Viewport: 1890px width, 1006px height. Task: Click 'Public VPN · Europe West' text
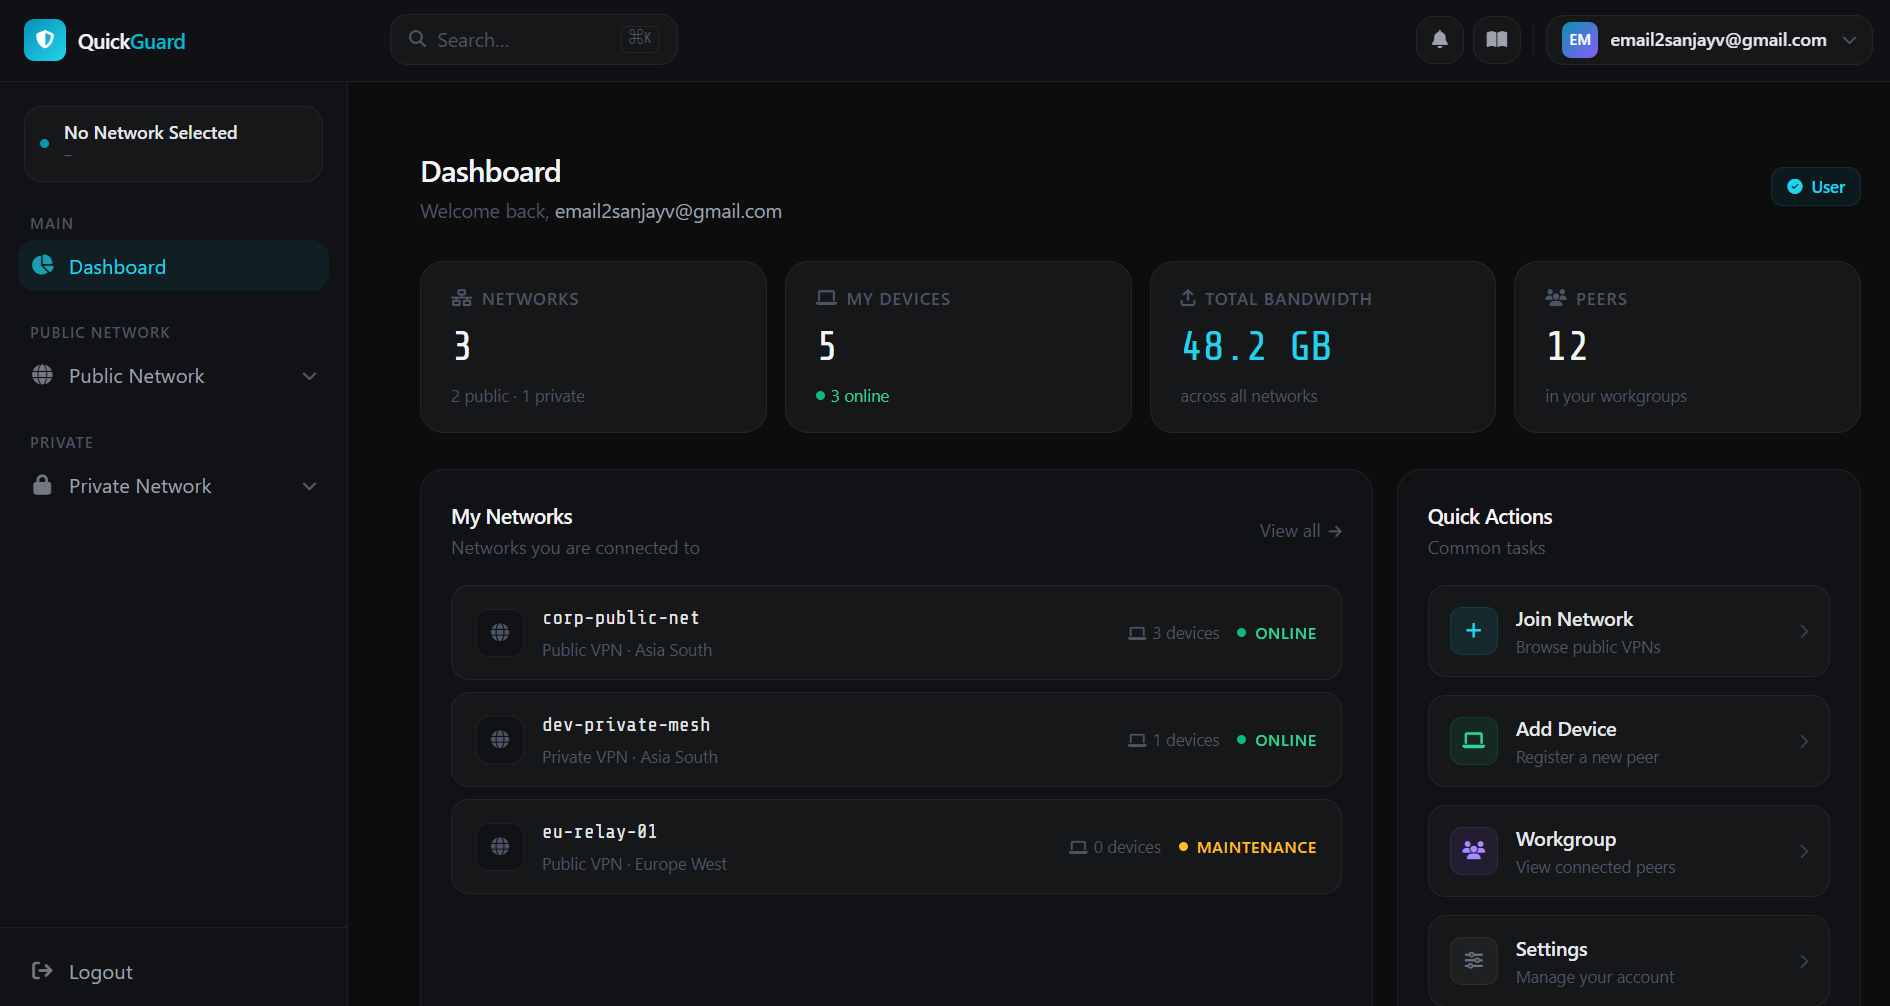tap(634, 864)
